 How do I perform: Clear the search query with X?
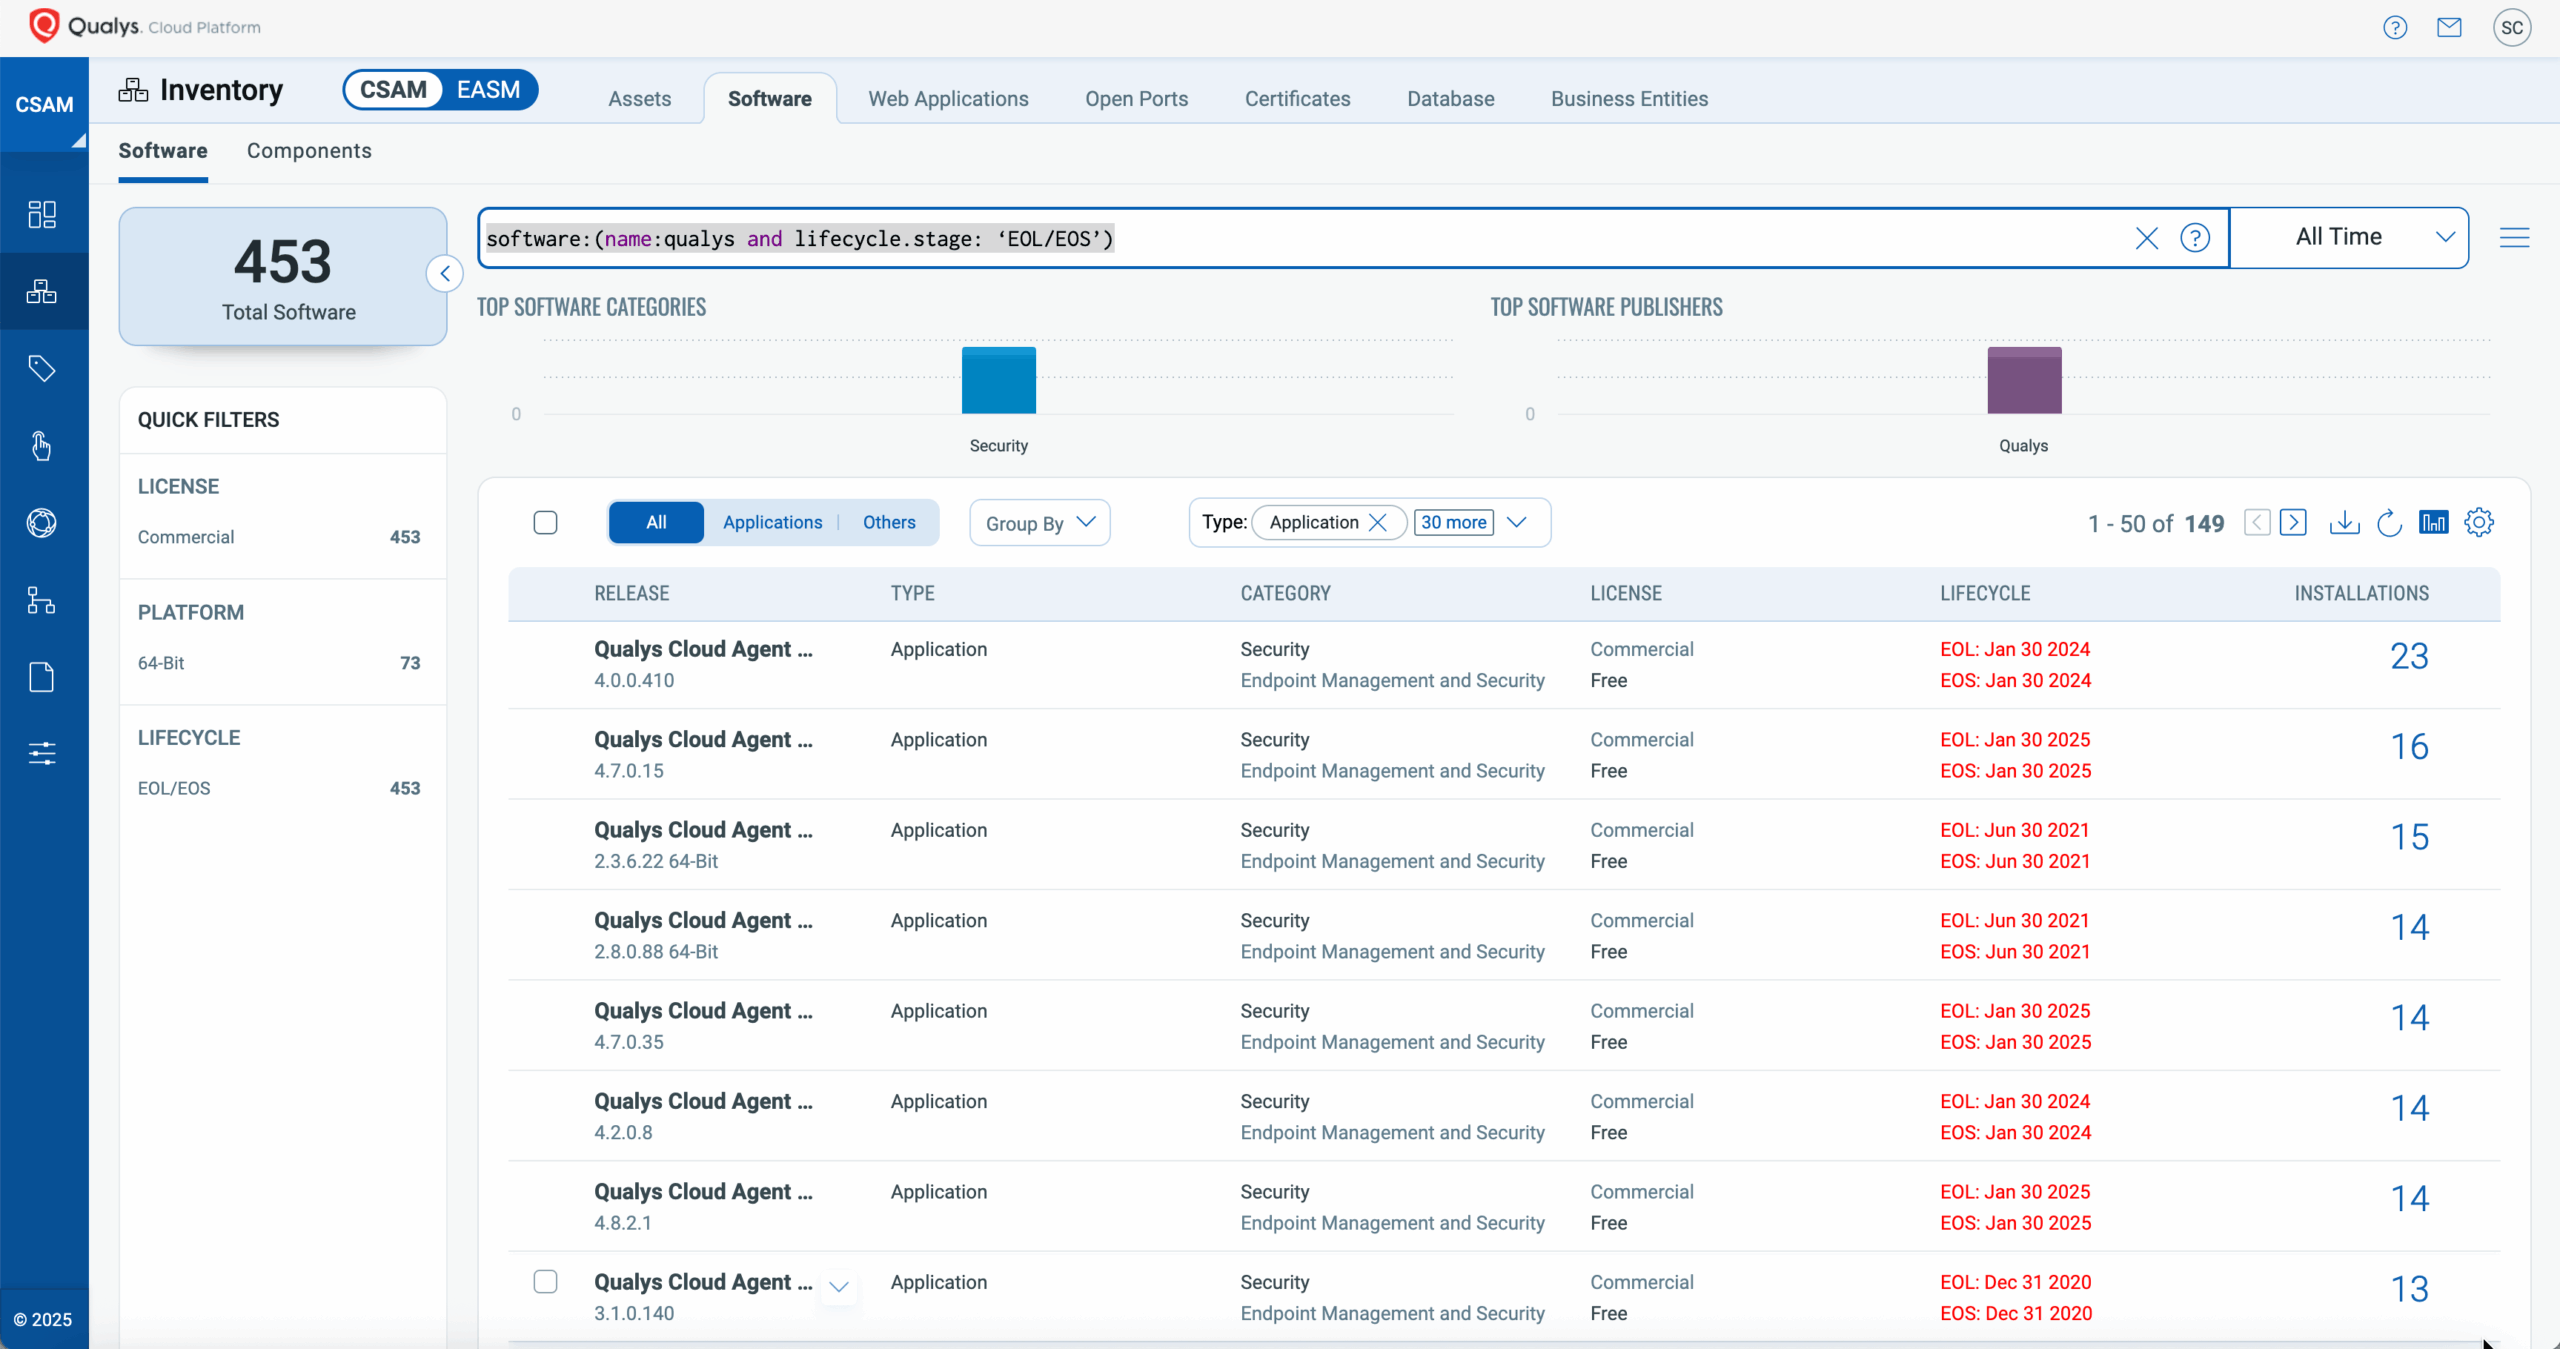point(2146,238)
